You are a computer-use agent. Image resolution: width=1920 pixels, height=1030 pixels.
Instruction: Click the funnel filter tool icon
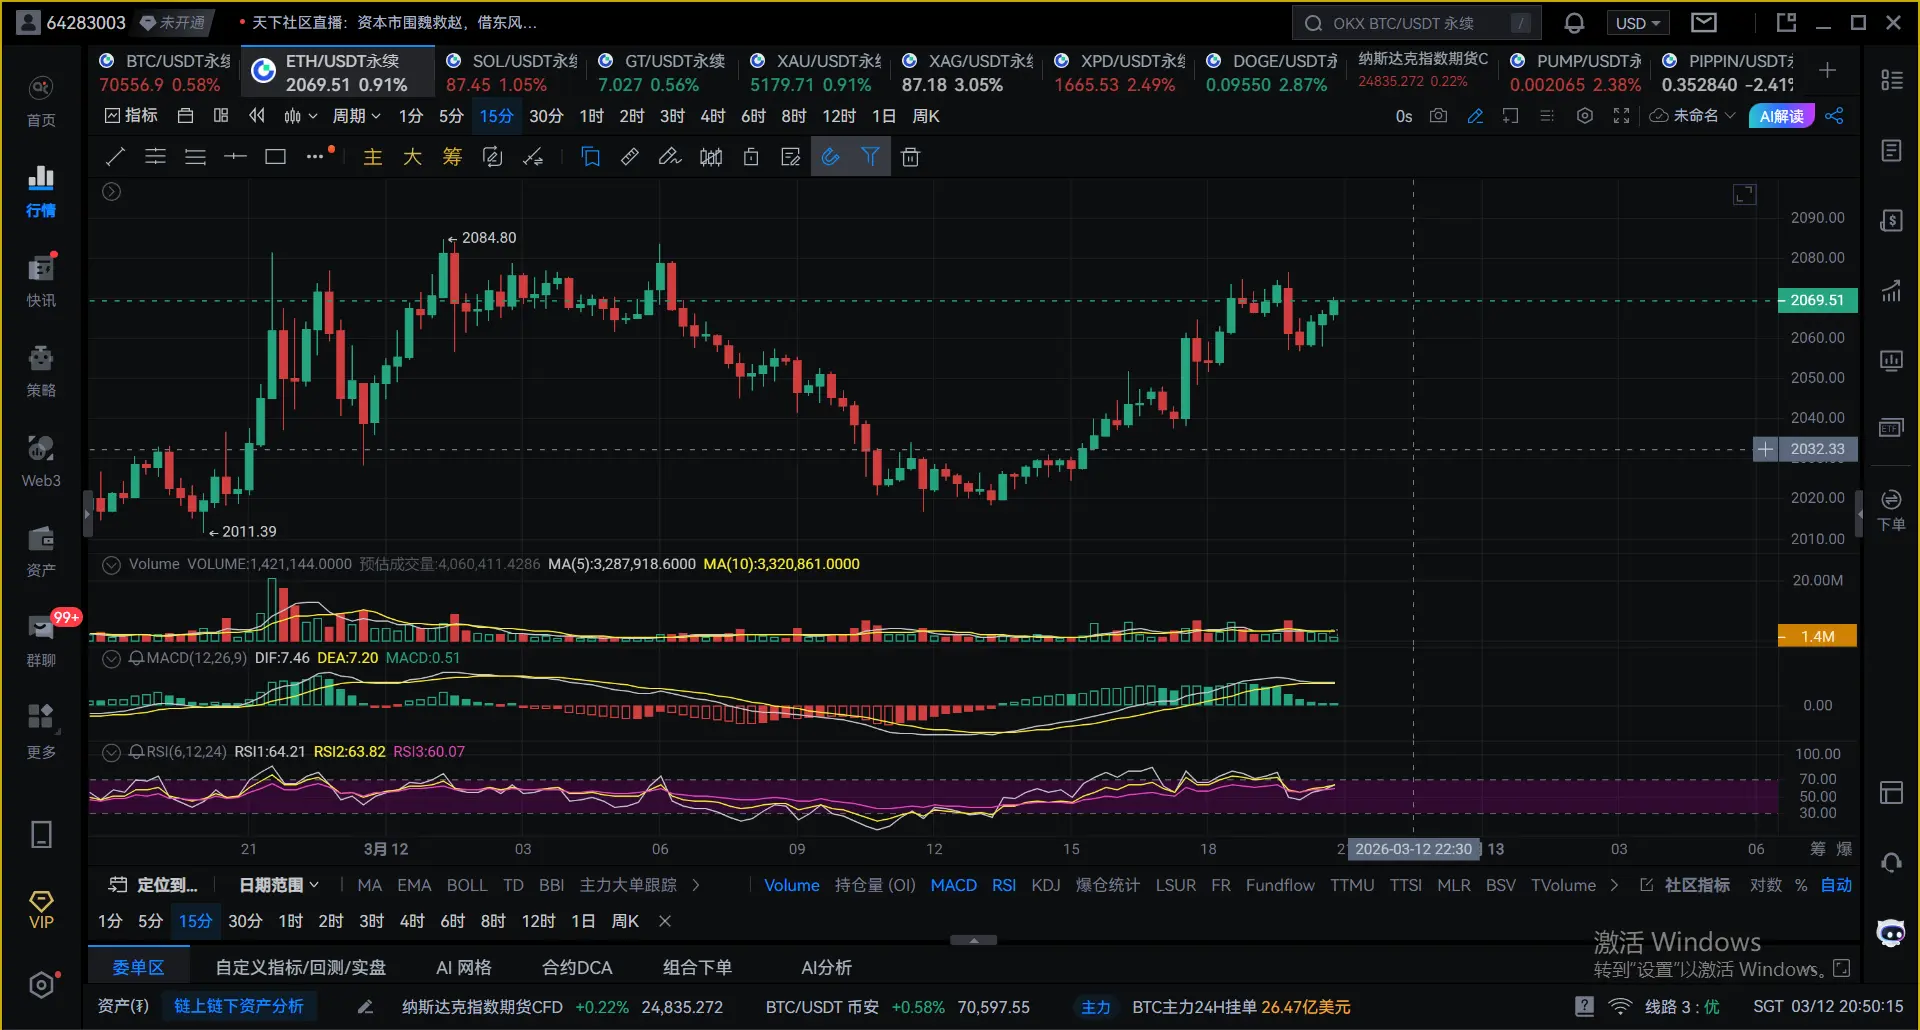[870, 157]
